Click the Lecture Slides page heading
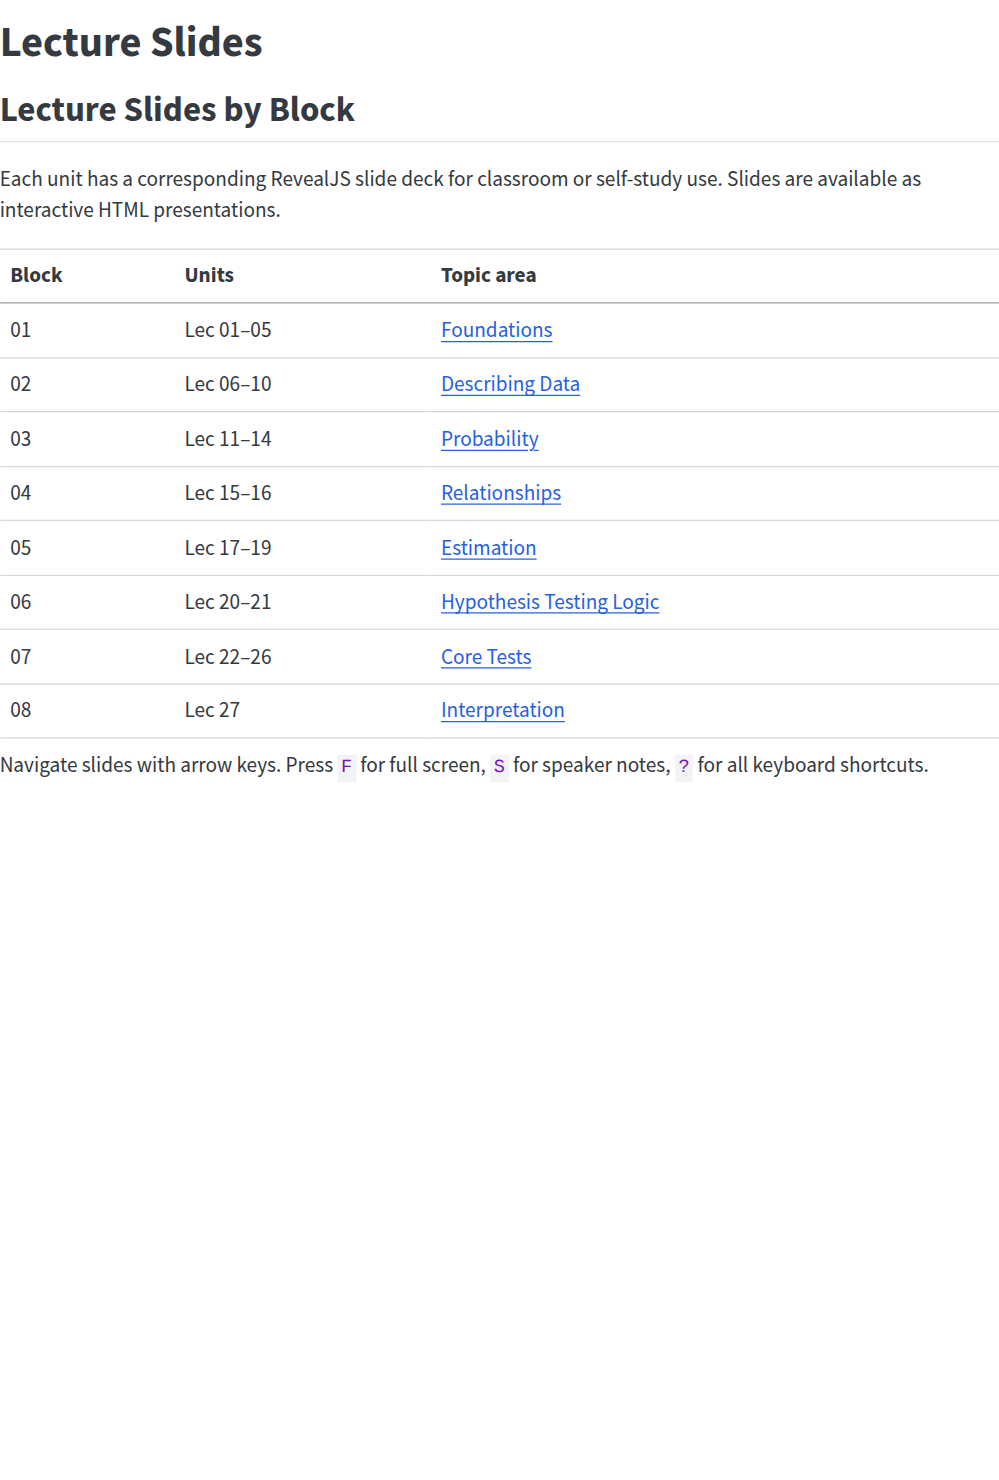Viewport: 999px width, 1480px height. pyautogui.click(x=132, y=42)
